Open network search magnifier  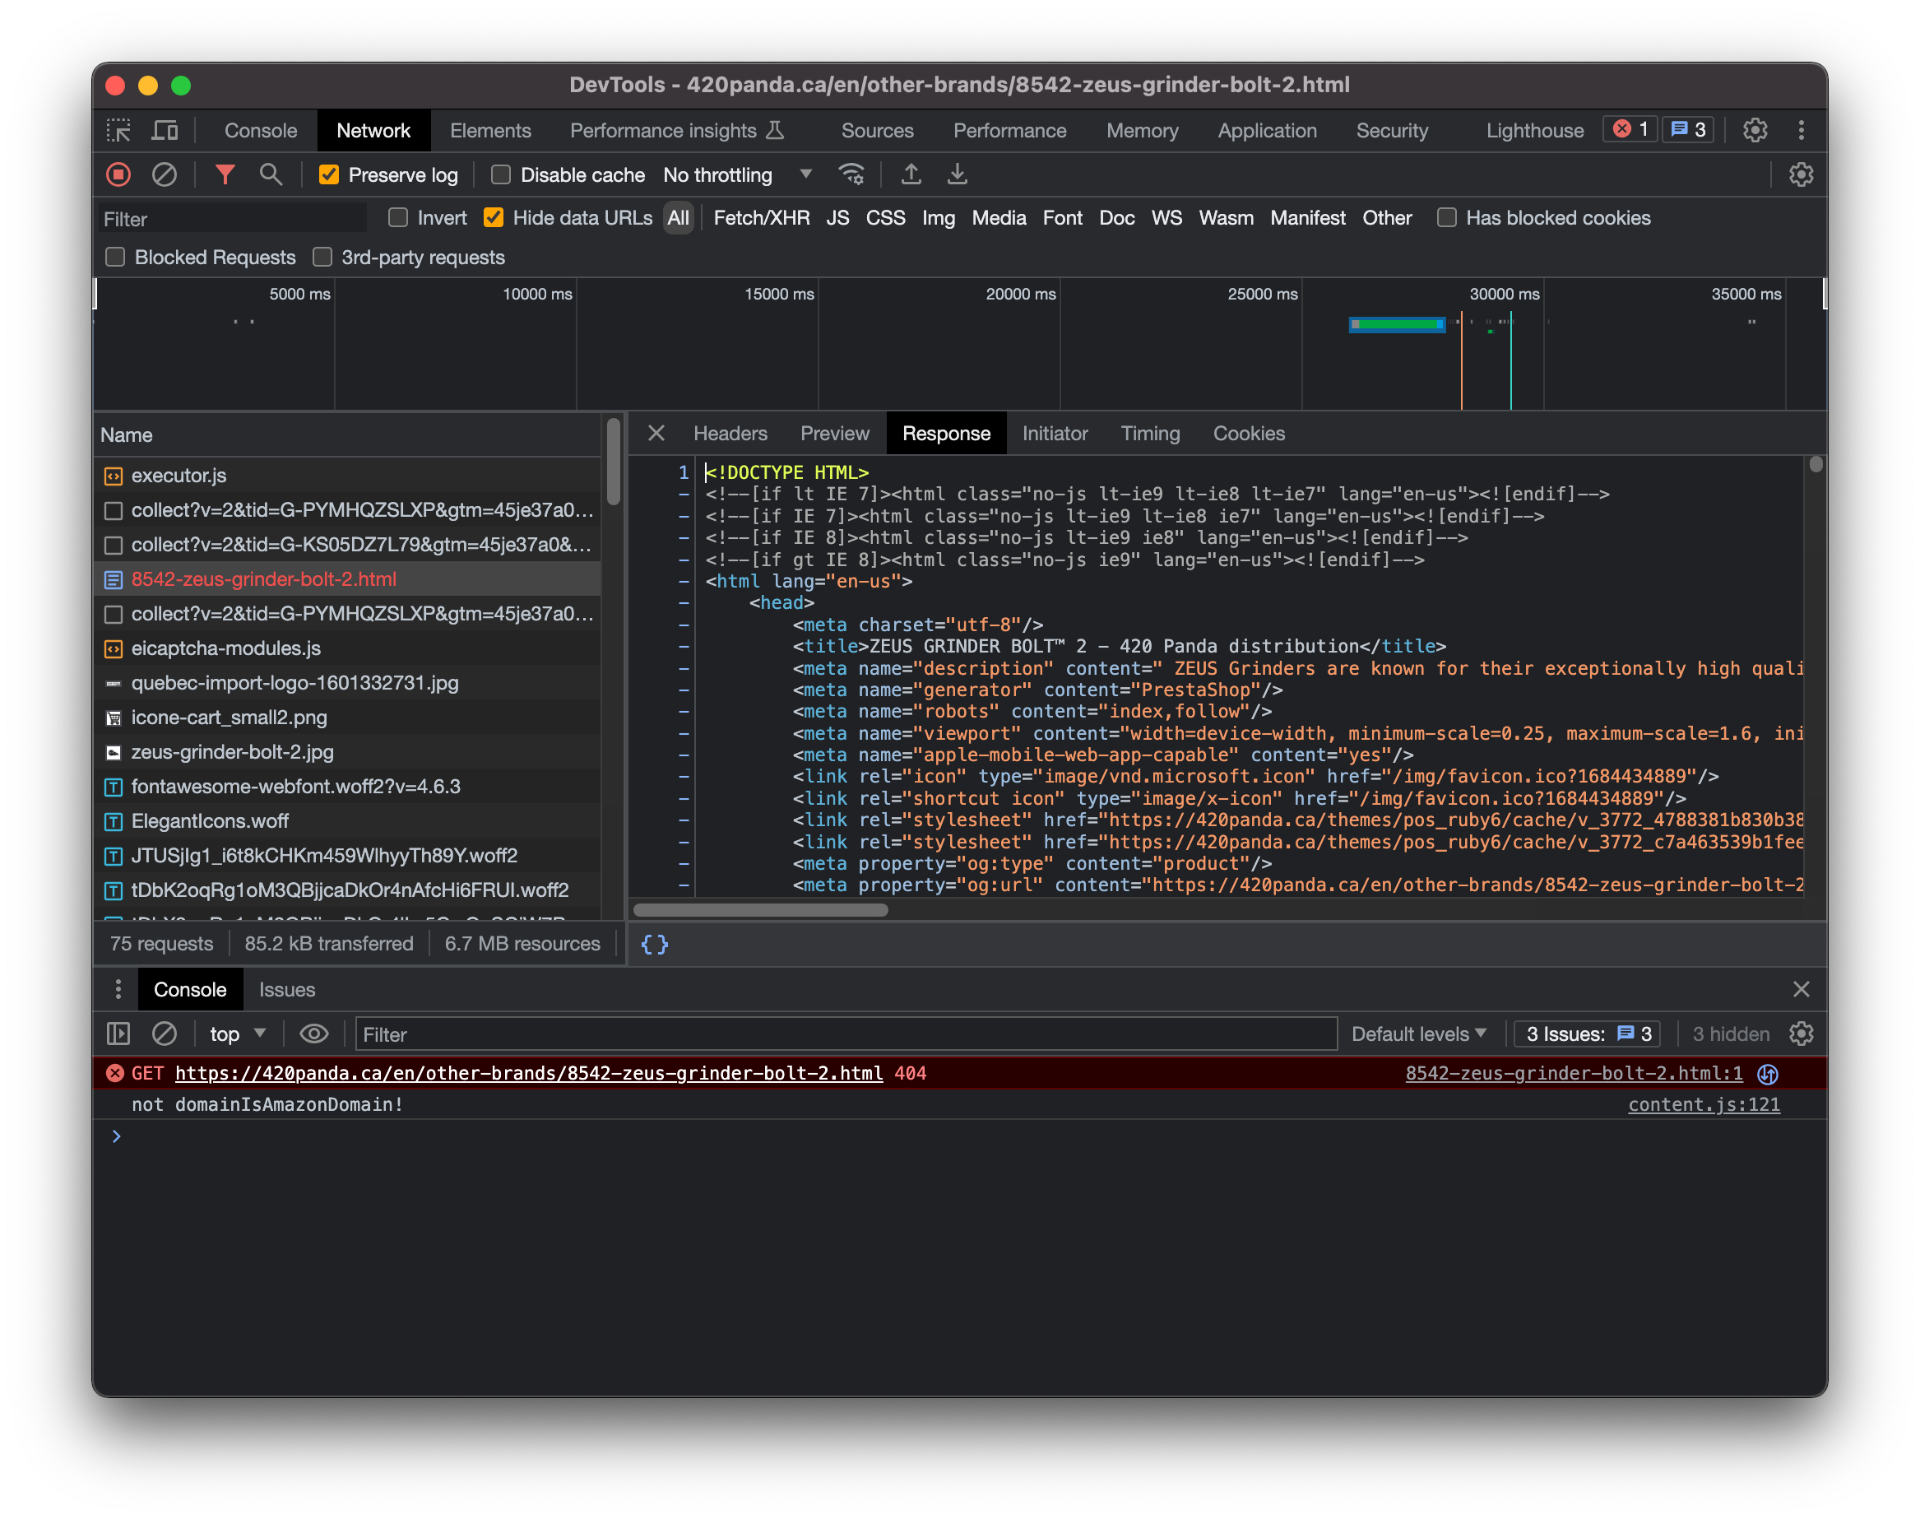coord(270,175)
